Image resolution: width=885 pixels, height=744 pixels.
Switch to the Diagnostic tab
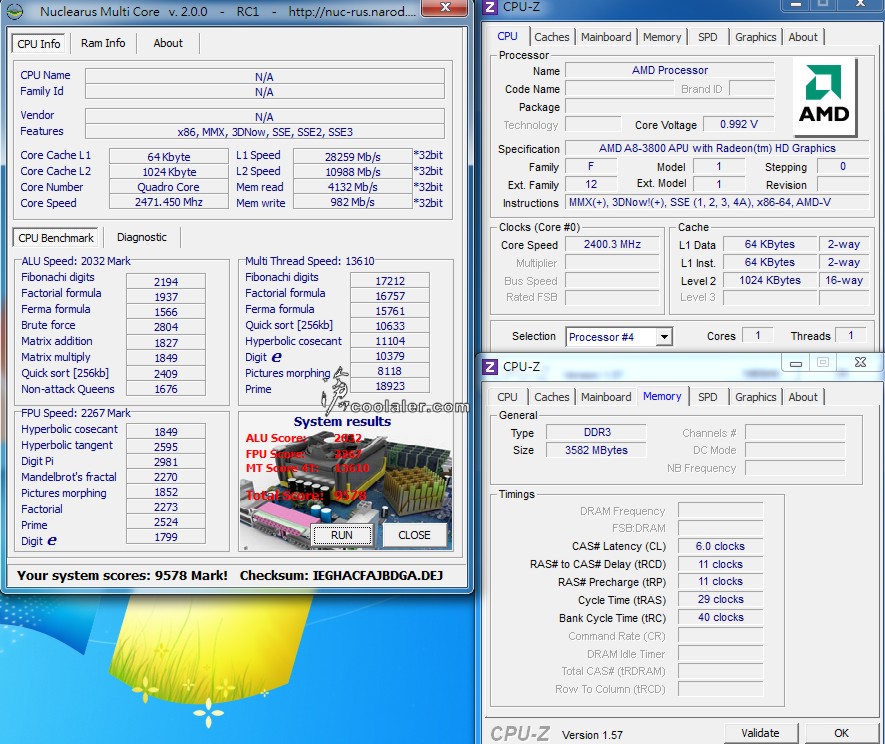(x=142, y=237)
